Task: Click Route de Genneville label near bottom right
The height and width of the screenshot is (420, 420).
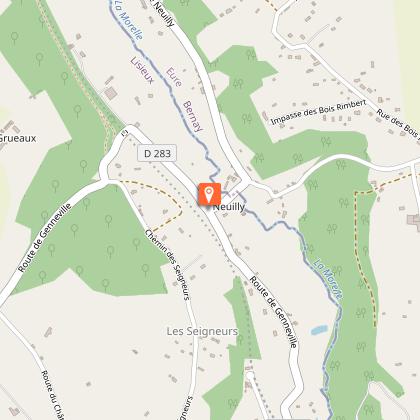Action: pos(274,312)
